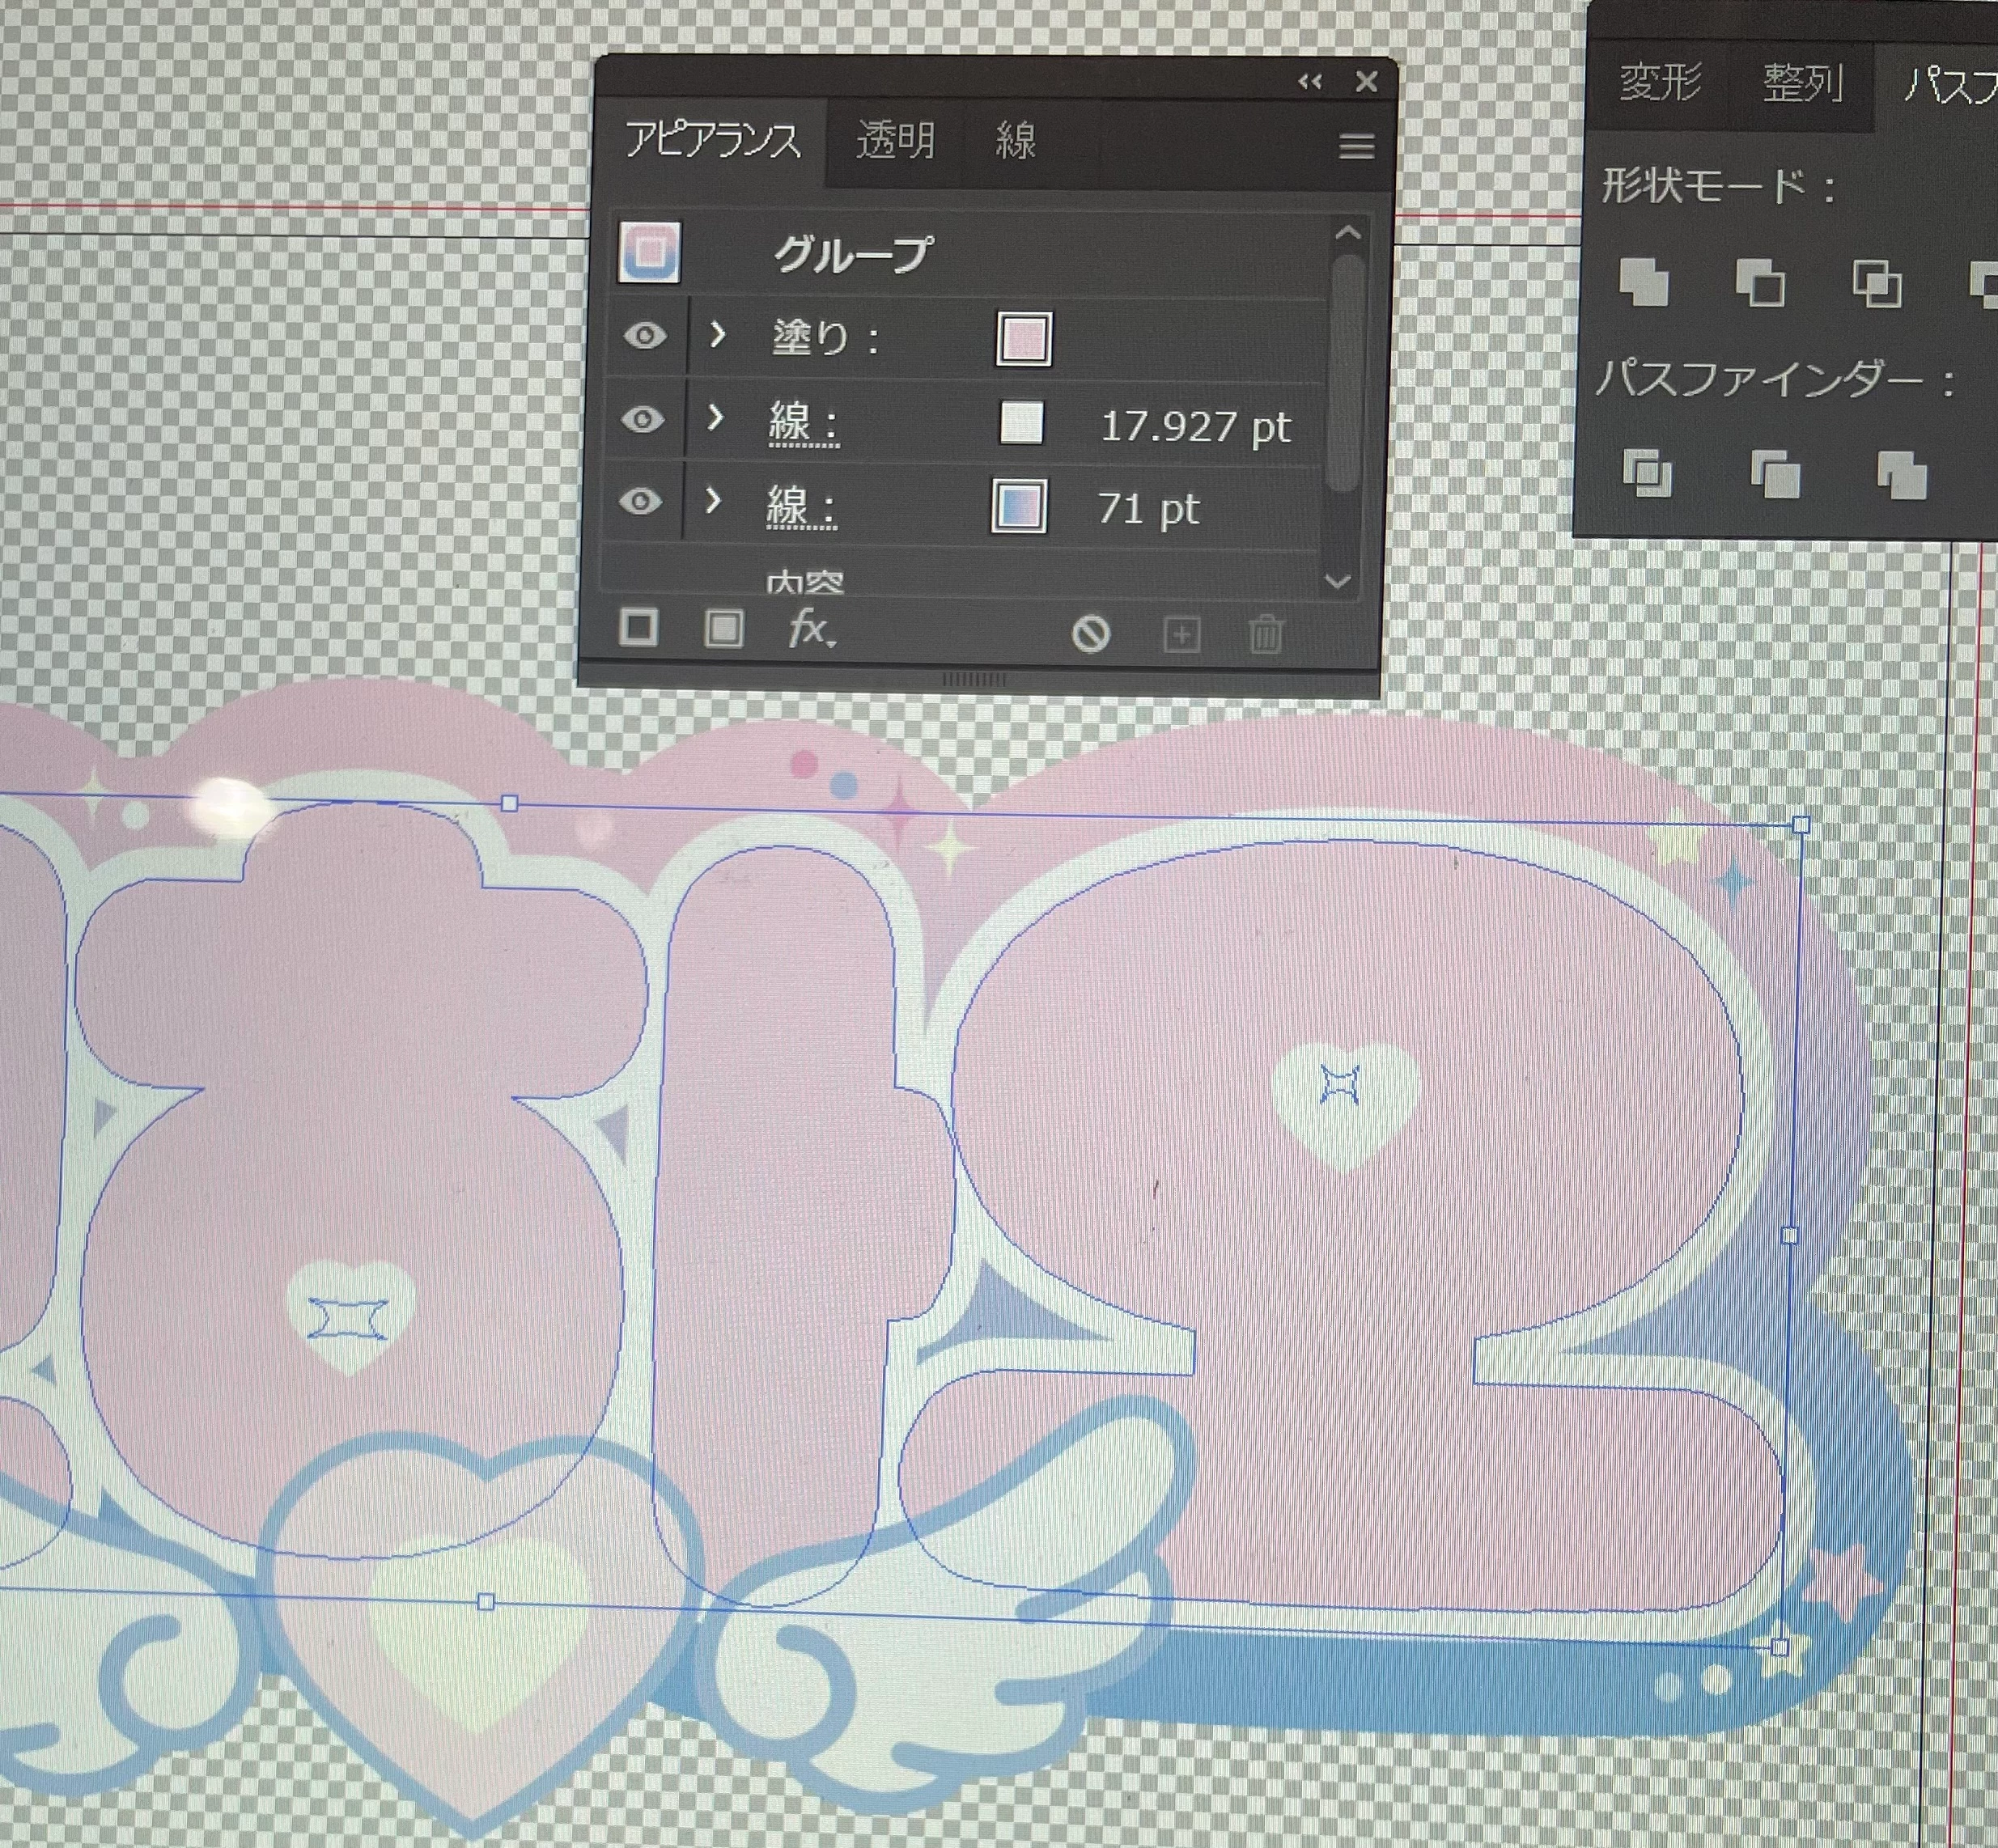
Task: Click Duplicate Selected Item icon
Action: [1181, 635]
